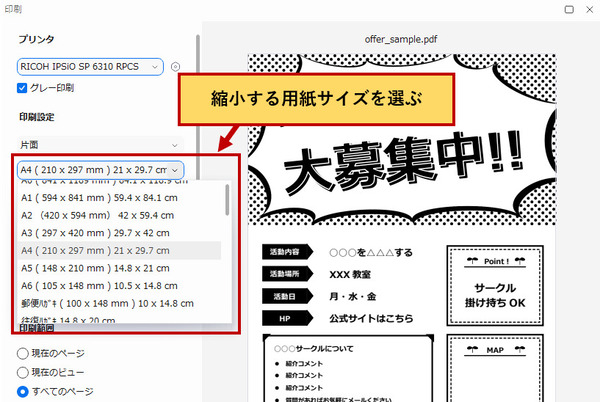Select 郵便ﾊｶﾞｷ (100 x 148 mm) paper size
The width and height of the screenshot is (600, 402).
(x=119, y=303)
